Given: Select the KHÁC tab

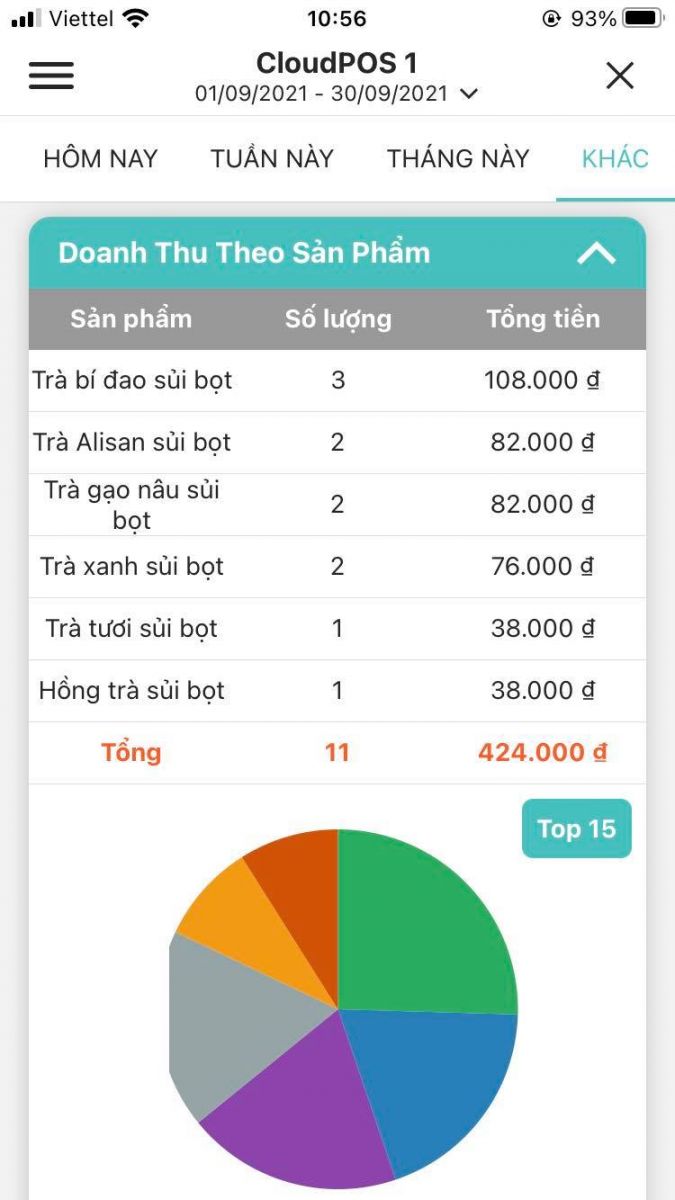Looking at the screenshot, I should [x=615, y=159].
